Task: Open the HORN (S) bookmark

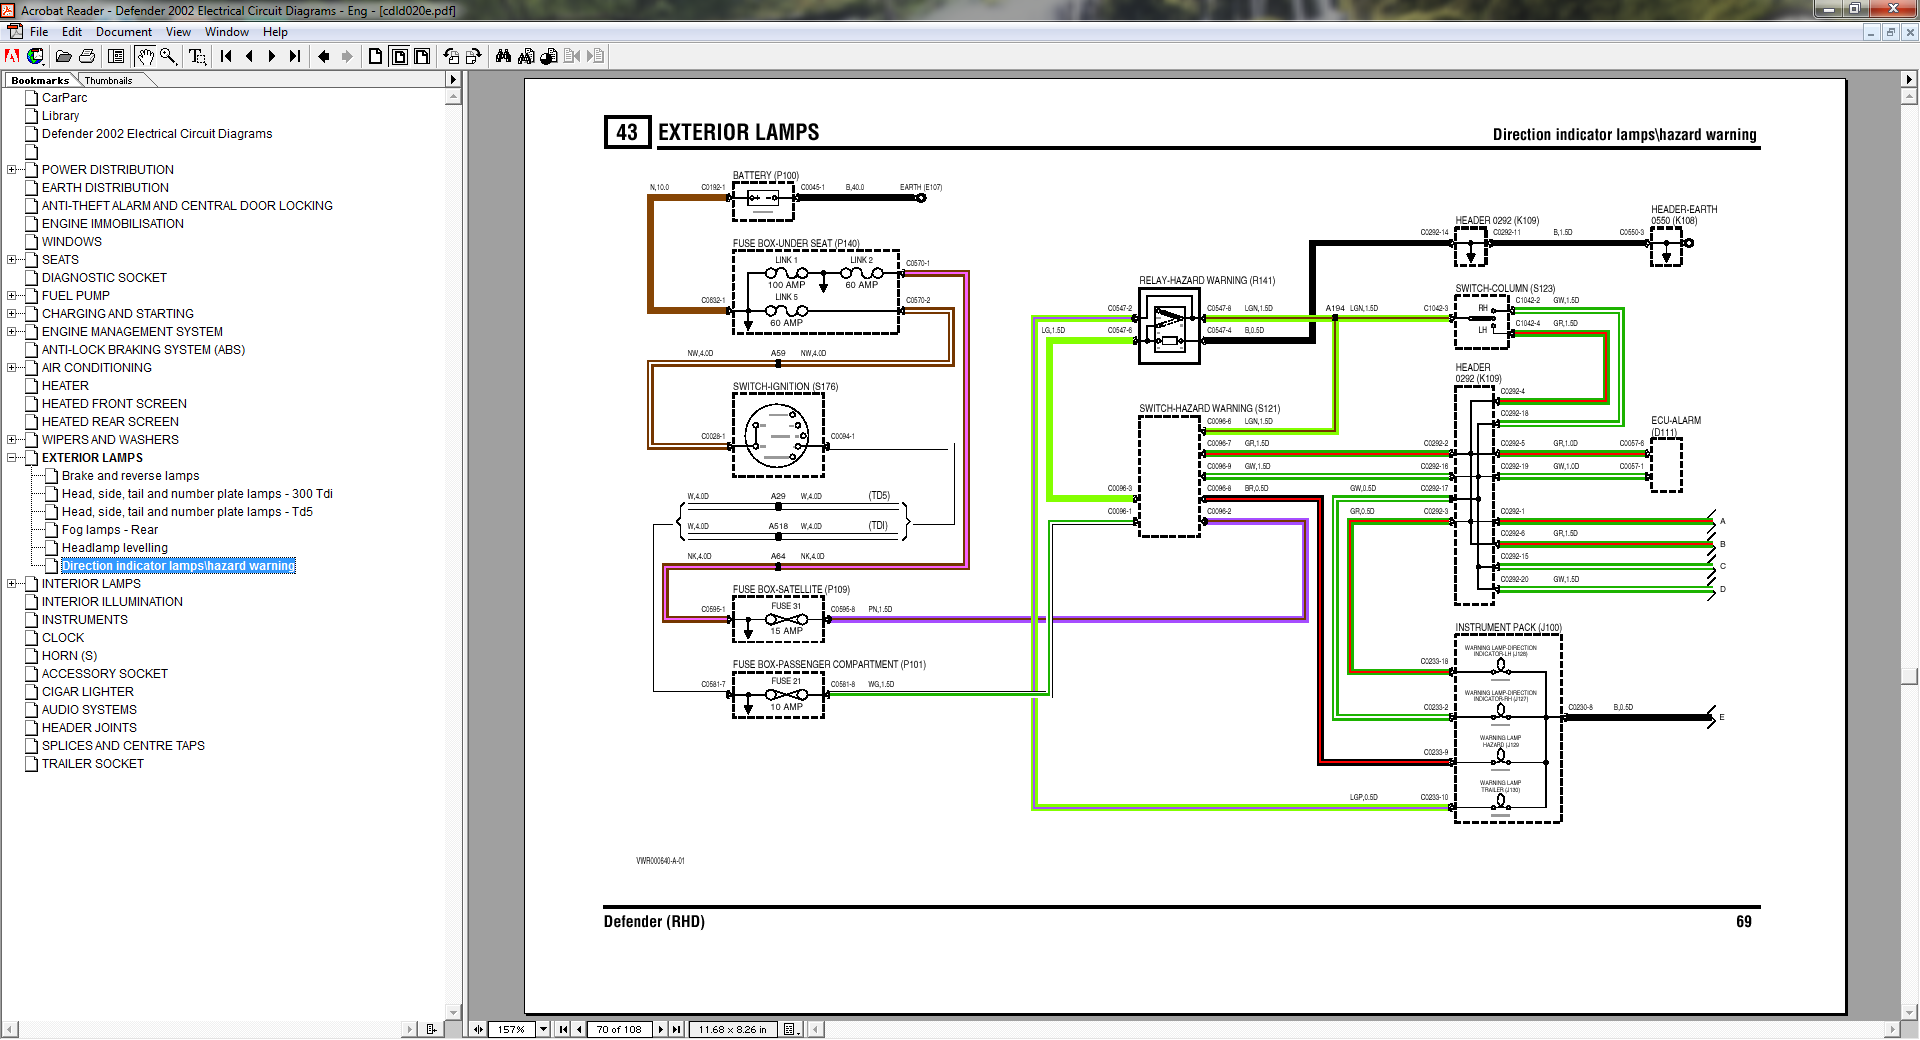Action: coord(69,656)
